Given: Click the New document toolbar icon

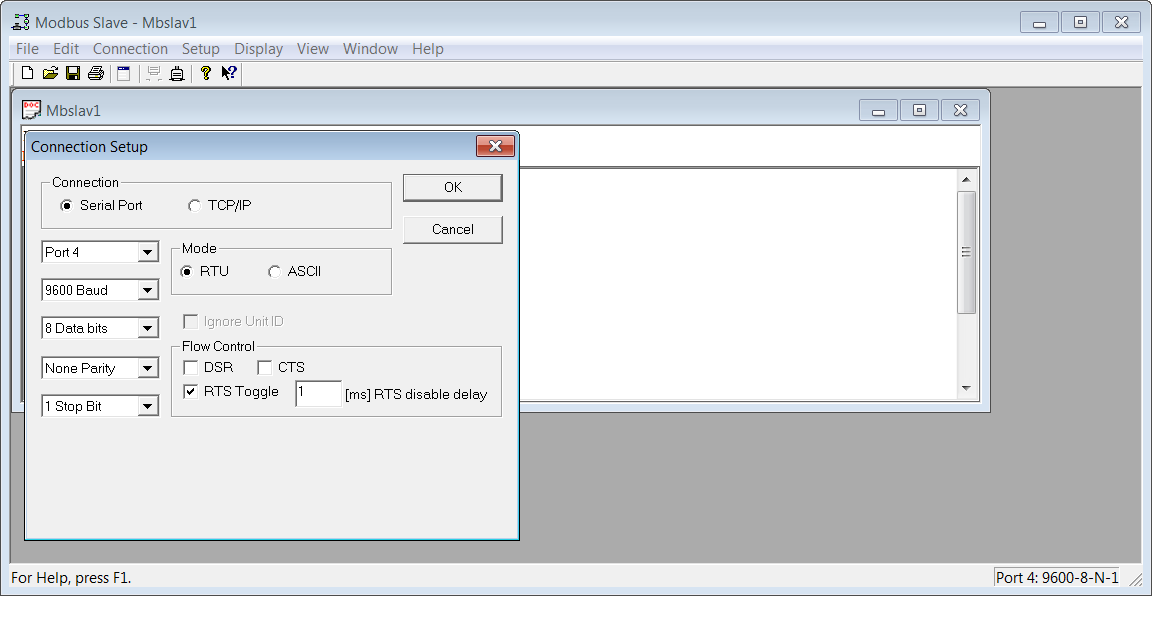Looking at the screenshot, I should pos(27,73).
